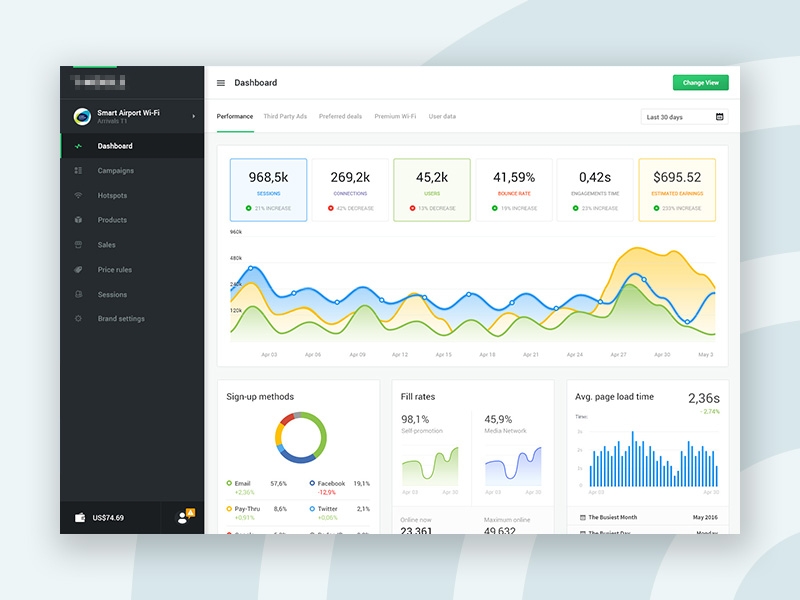The image size is (800, 600).
Task: Click the Hotspots Wi-Fi icon in sidebar
Action: click(78, 195)
